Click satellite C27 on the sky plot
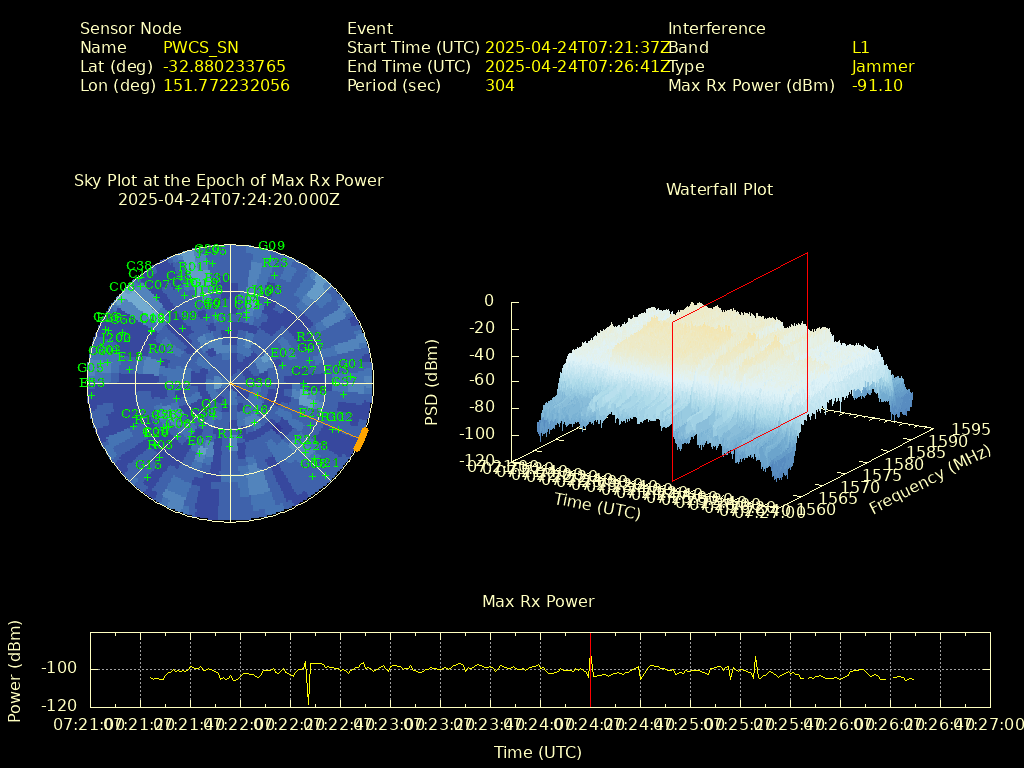Screen dimensions: 1024x768 tap(304, 371)
